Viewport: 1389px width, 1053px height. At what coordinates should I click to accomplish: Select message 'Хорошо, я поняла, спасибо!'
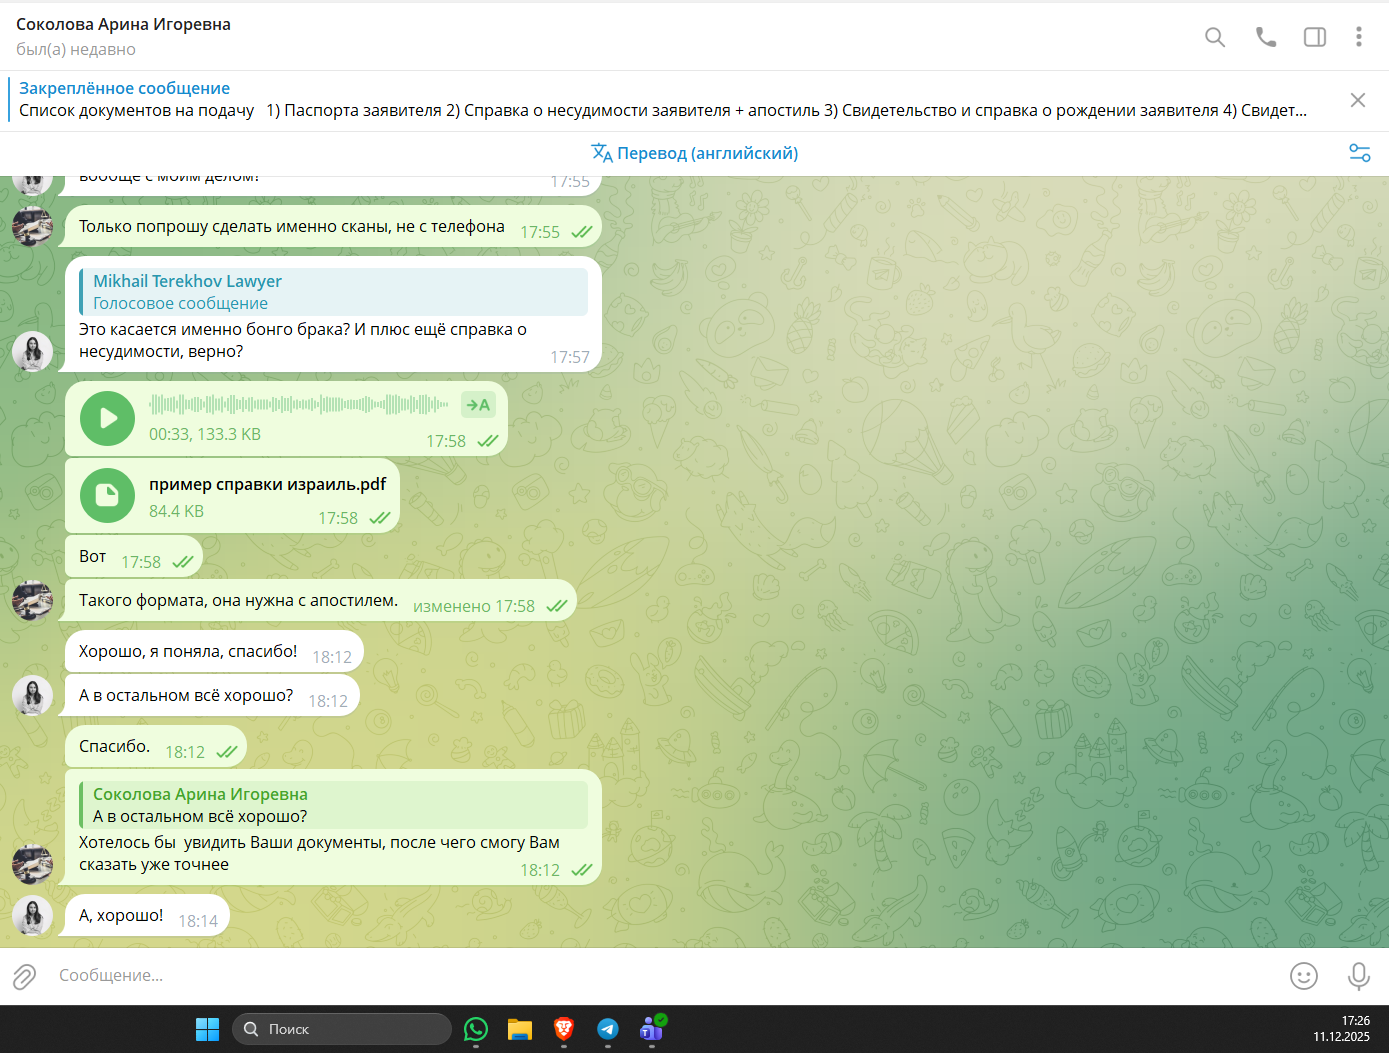pyautogui.click(x=214, y=652)
